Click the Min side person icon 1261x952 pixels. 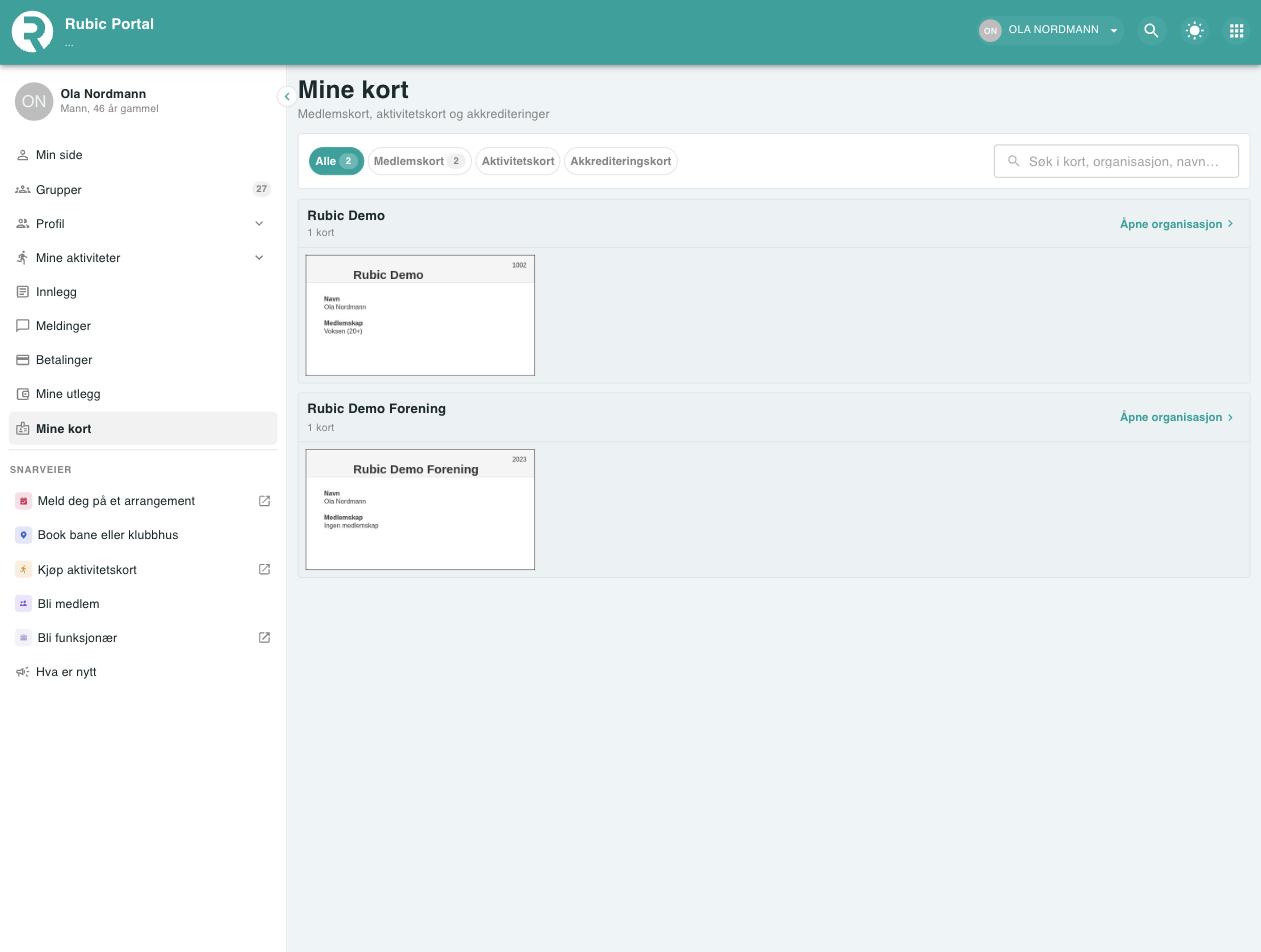(x=23, y=155)
